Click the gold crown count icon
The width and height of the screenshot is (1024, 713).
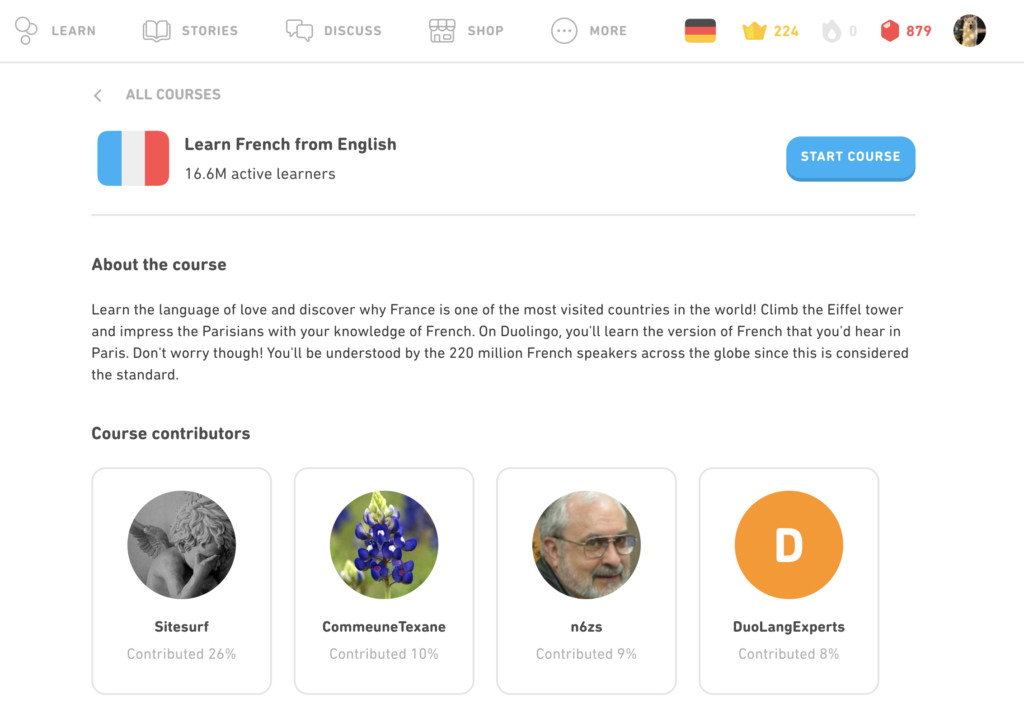pyautogui.click(x=754, y=31)
